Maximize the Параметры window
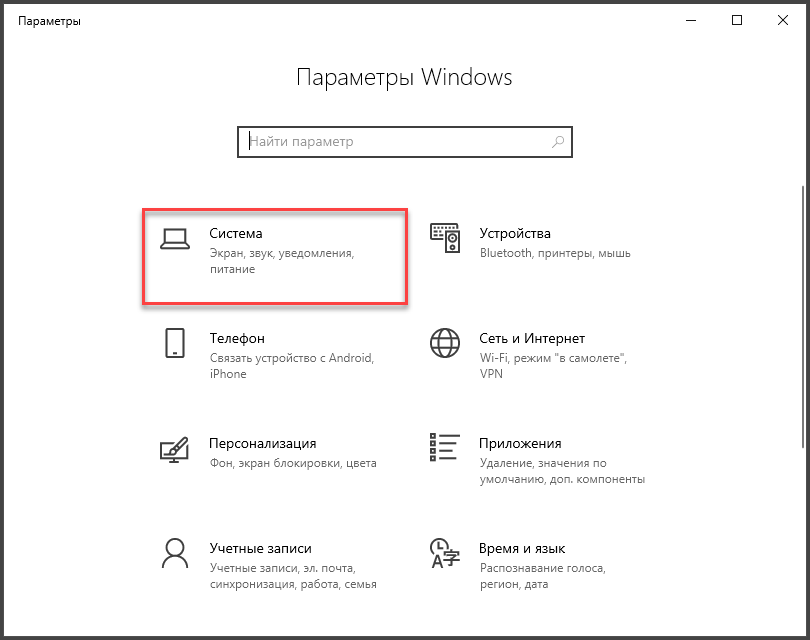 [737, 21]
